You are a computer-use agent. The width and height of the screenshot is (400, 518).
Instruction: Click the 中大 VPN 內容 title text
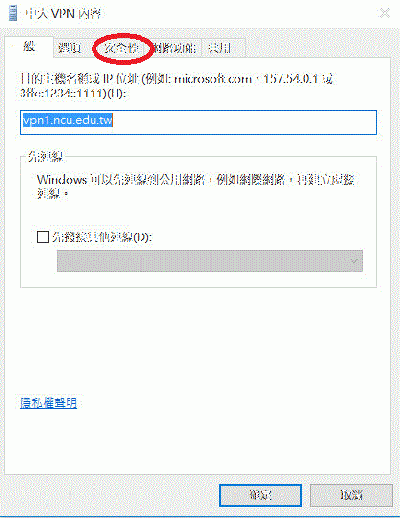63,14
